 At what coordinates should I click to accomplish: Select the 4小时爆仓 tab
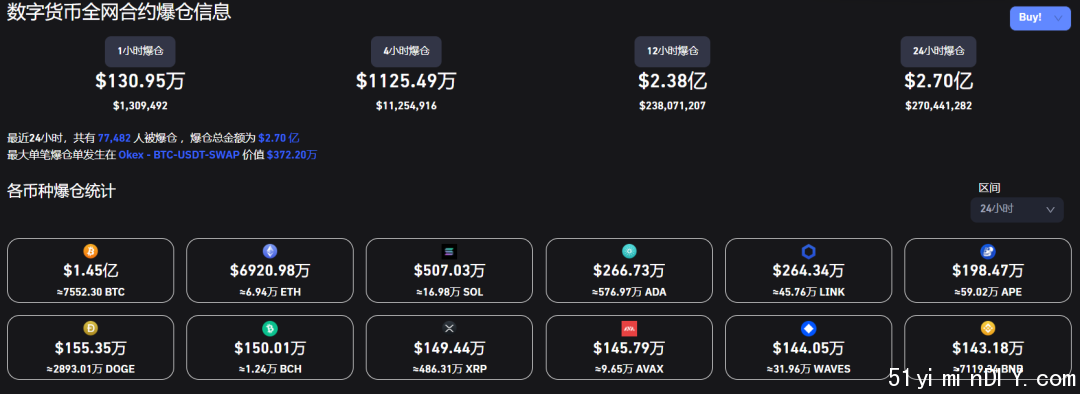click(406, 52)
